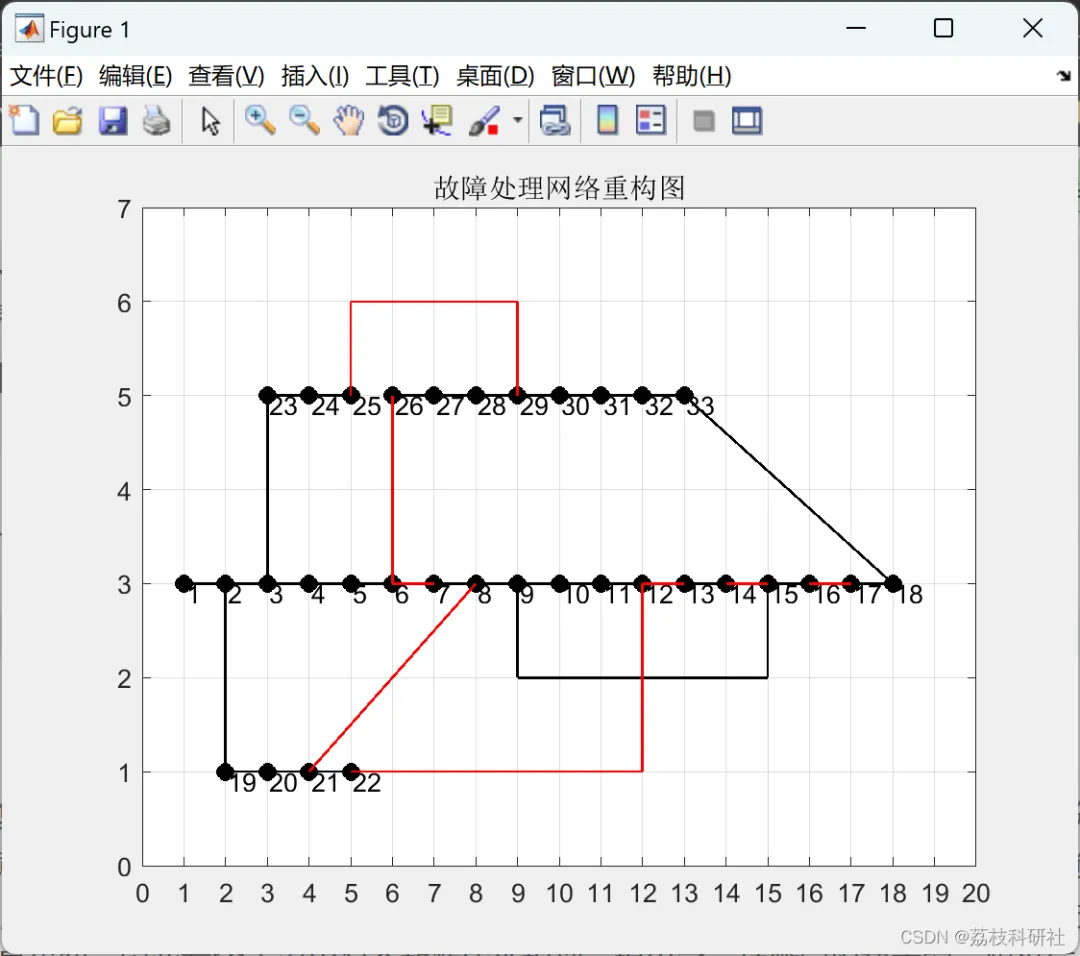The width and height of the screenshot is (1080, 956).
Task: Select the Brush data tool
Action: [484, 121]
